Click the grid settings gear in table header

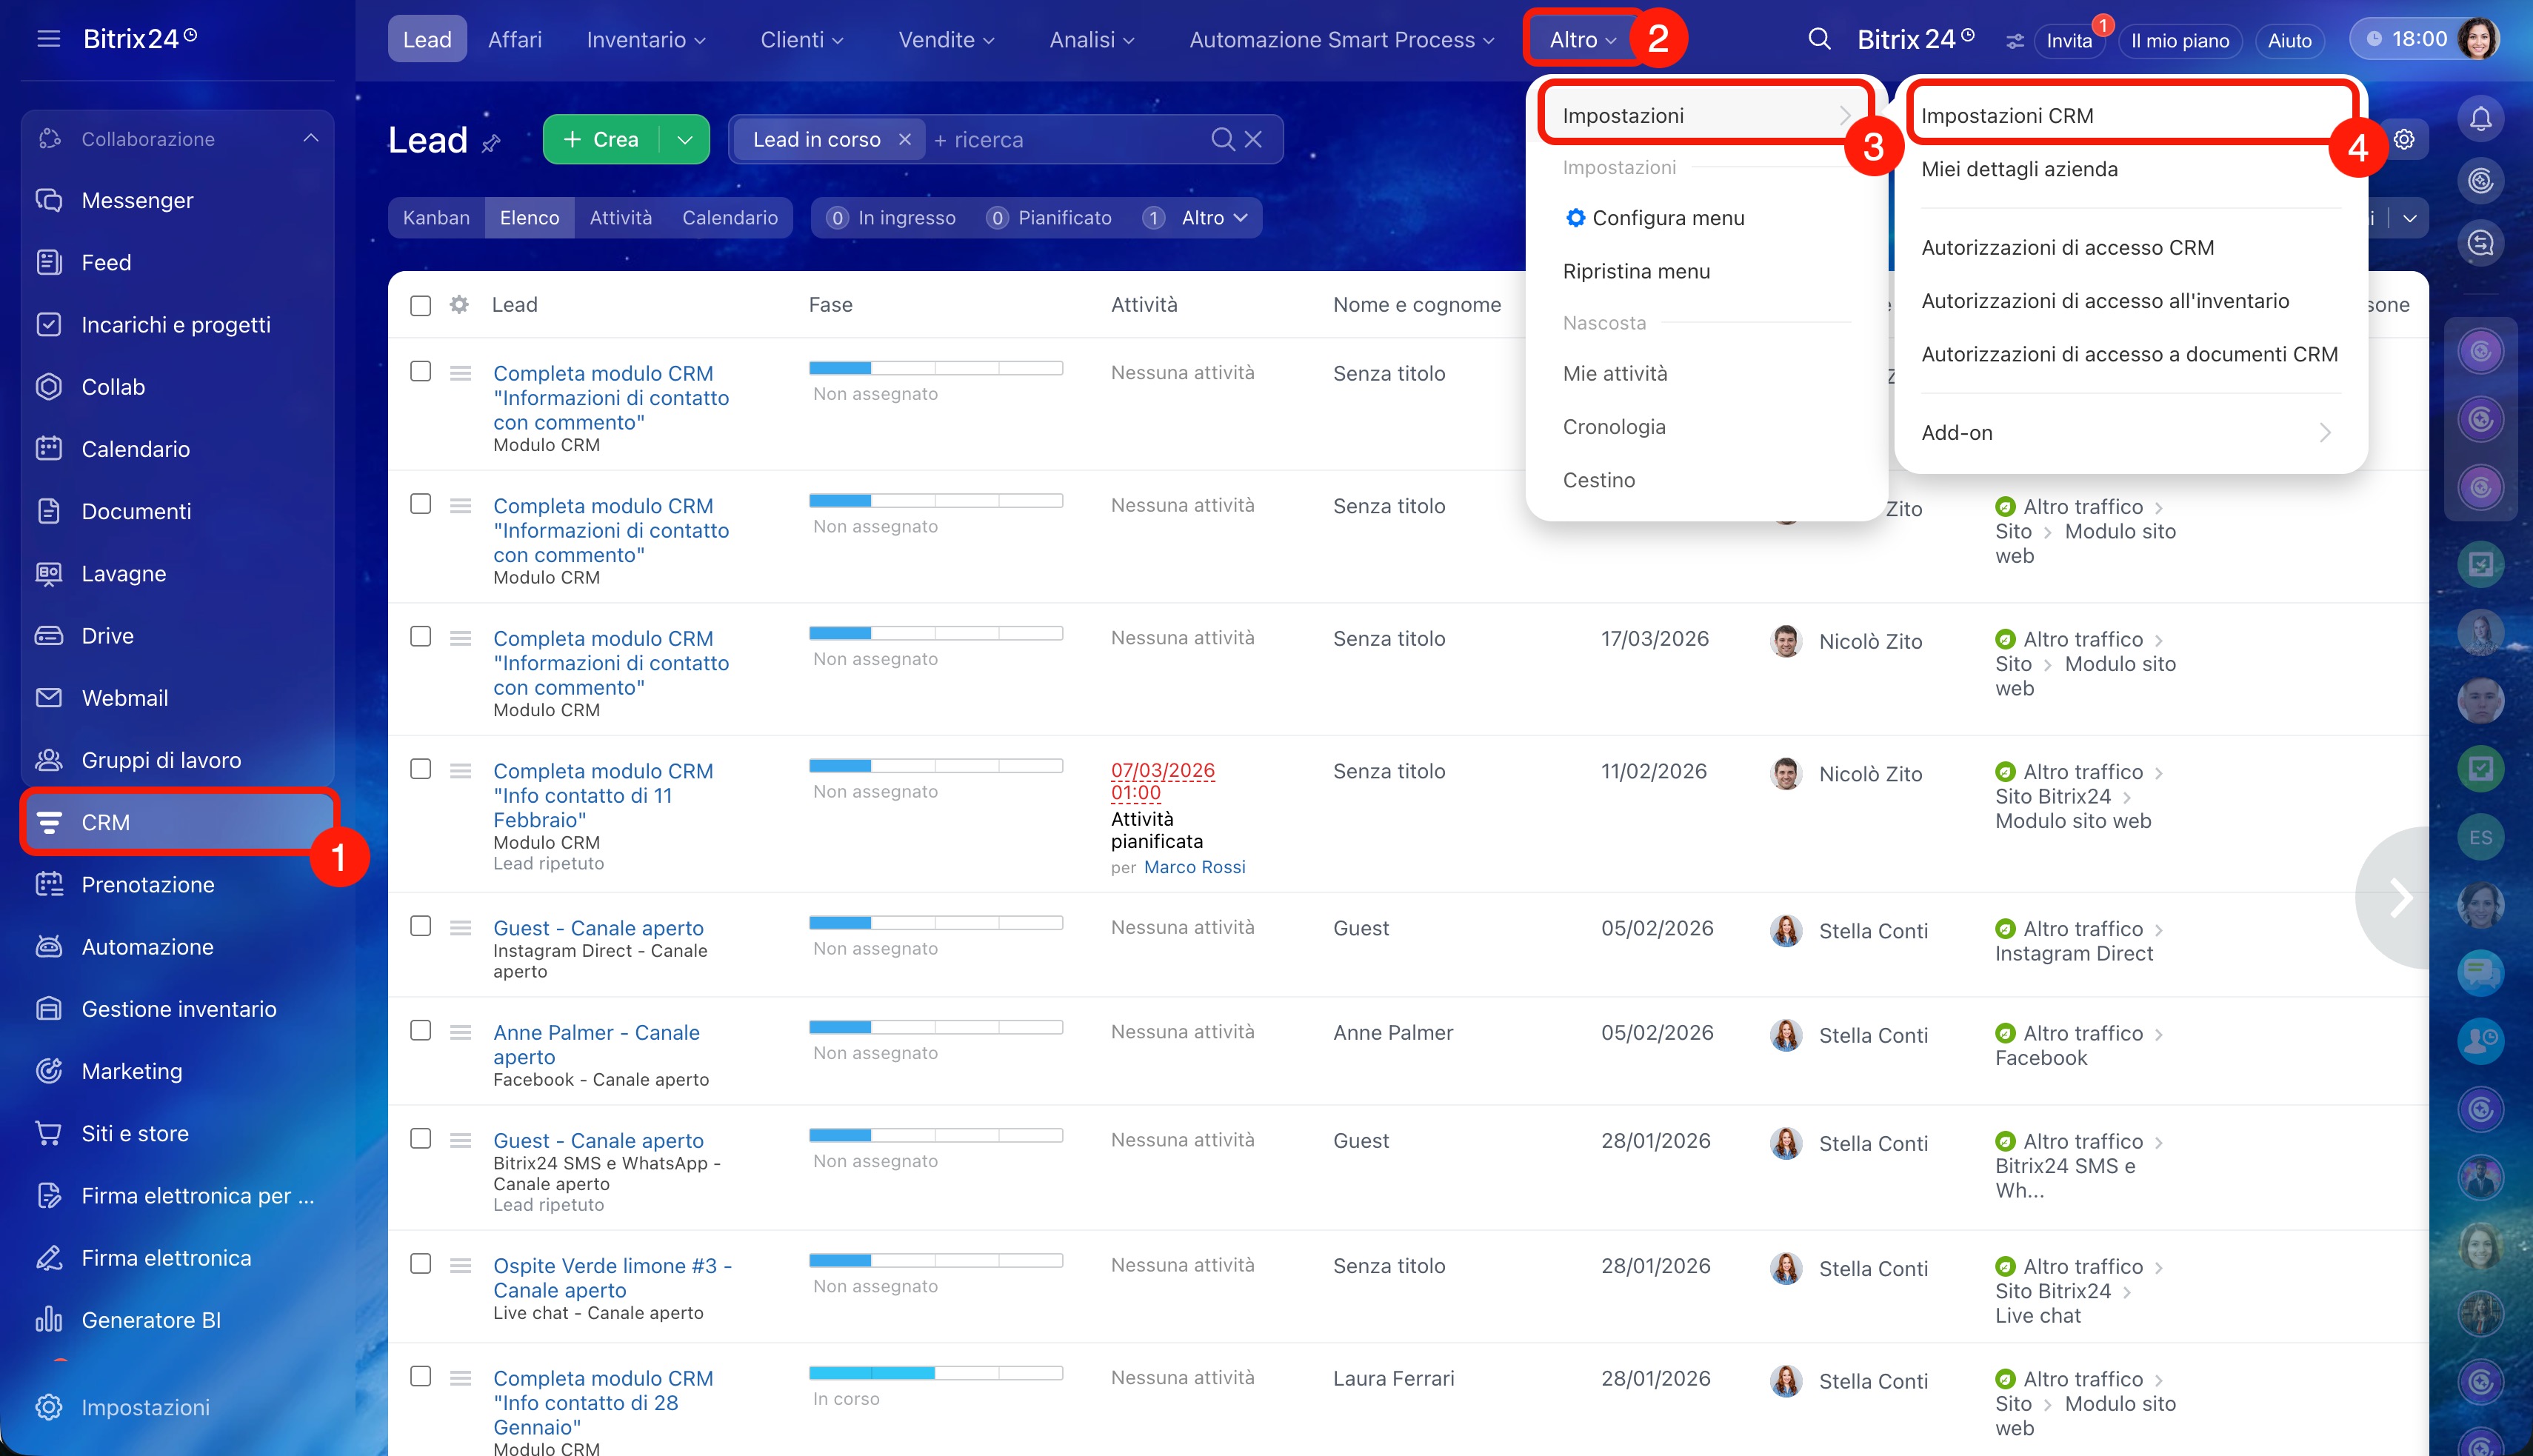459,304
